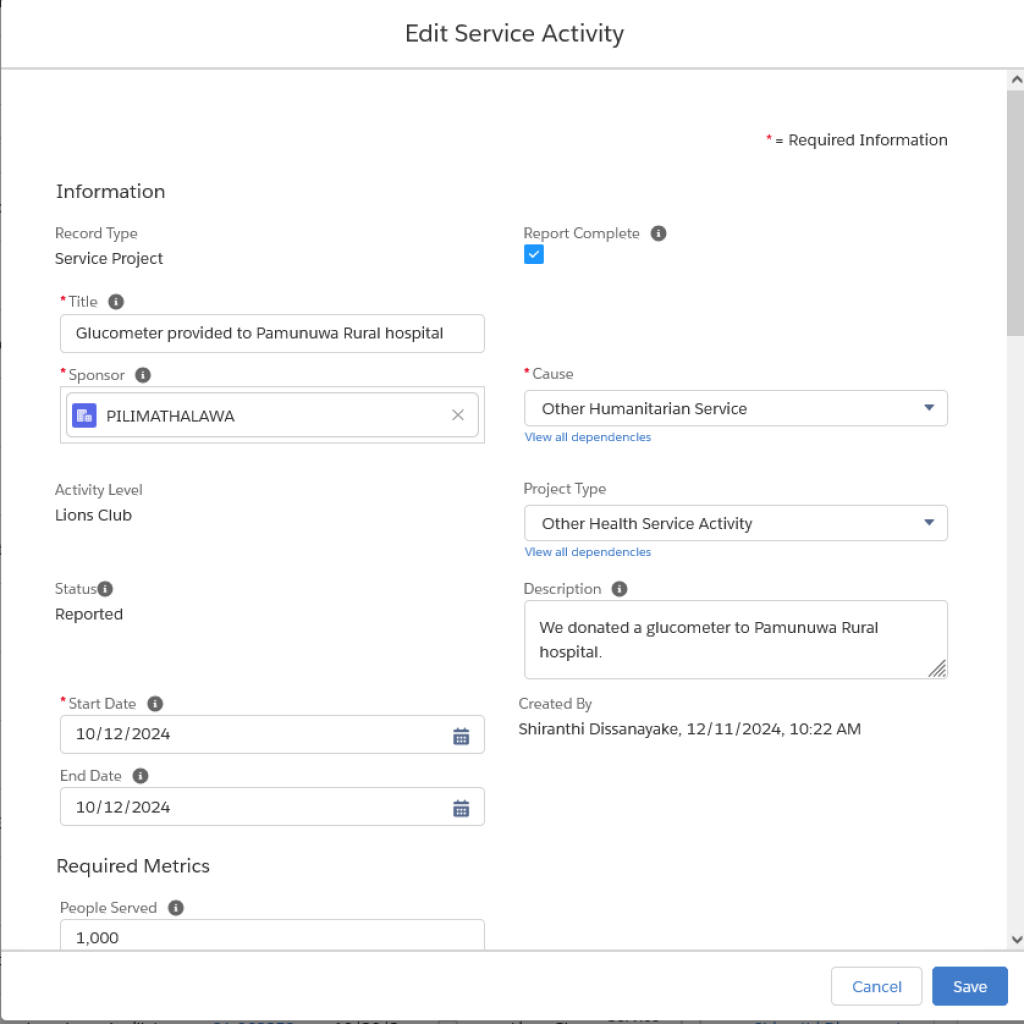The width and height of the screenshot is (1024, 1024).
Task: Click the End Date info icon
Action: click(x=140, y=776)
